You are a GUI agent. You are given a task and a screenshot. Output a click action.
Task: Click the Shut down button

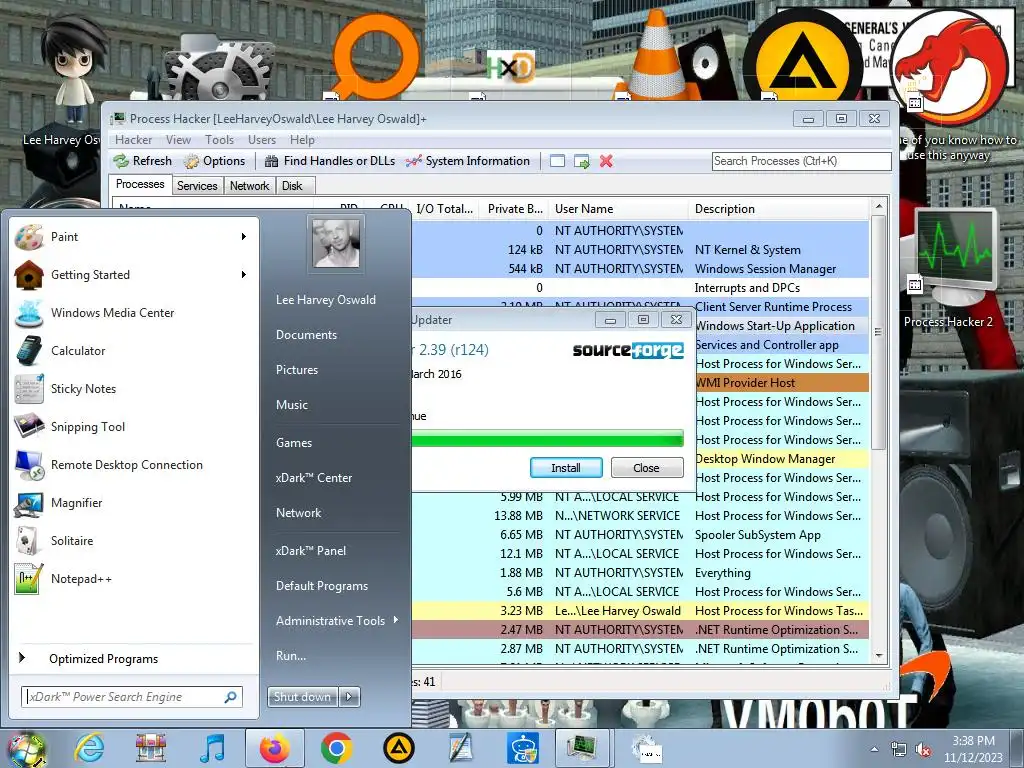tap(302, 697)
